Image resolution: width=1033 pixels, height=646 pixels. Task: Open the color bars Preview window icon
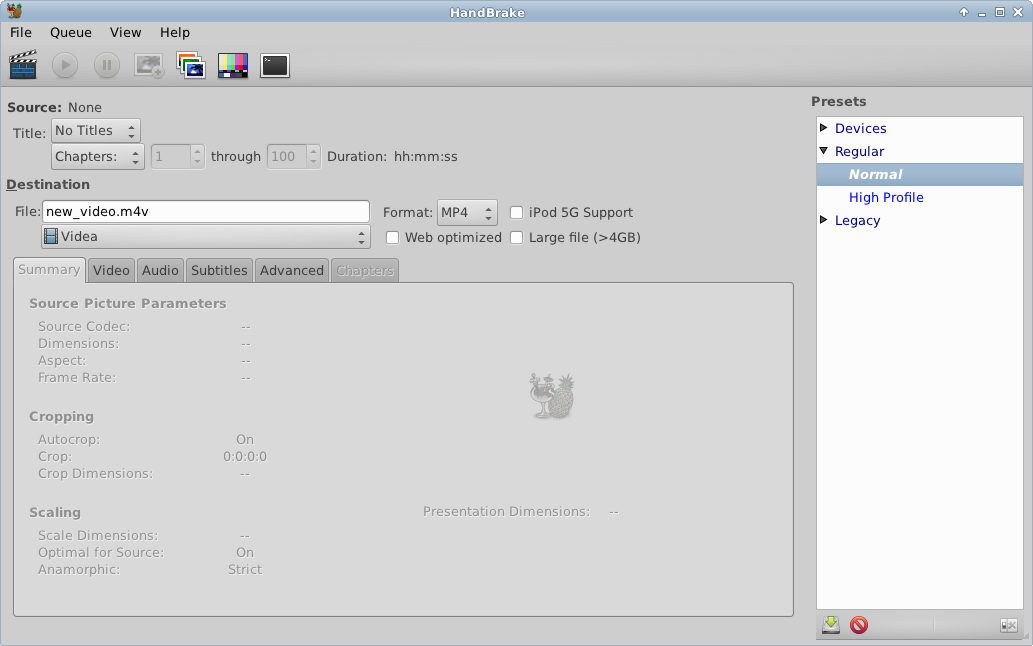click(233, 66)
